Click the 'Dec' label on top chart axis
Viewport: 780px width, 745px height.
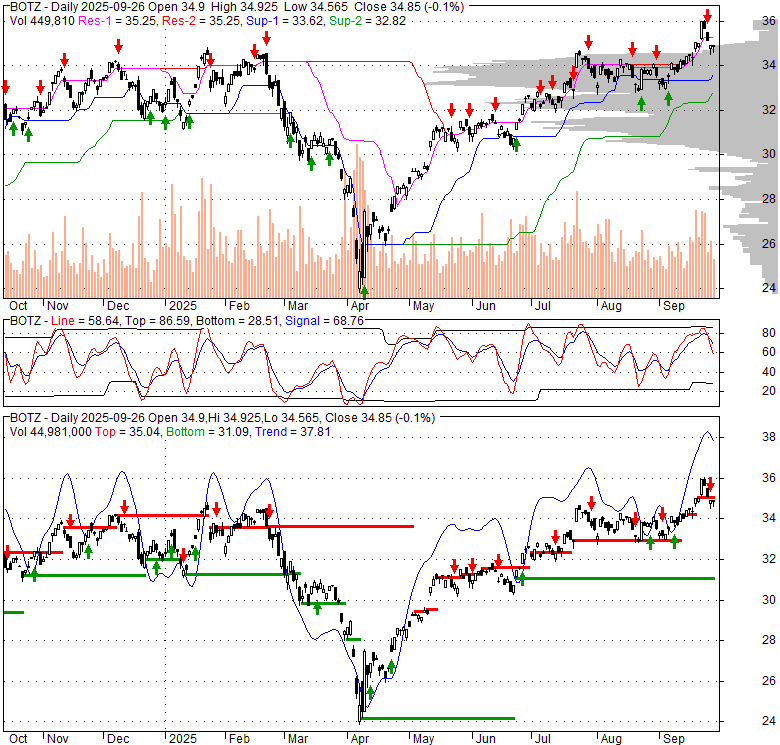118,306
